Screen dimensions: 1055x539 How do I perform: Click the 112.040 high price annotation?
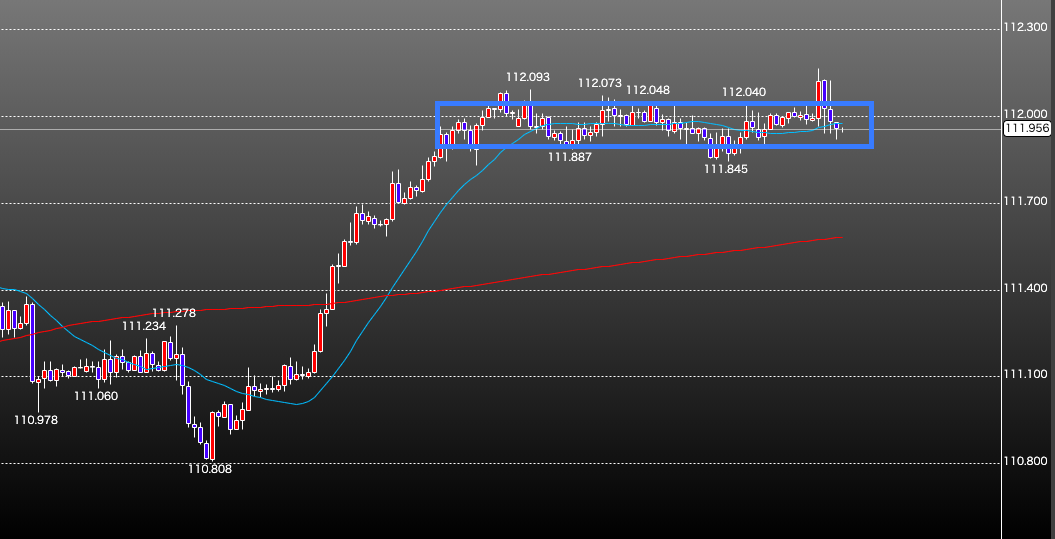(744, 92)
